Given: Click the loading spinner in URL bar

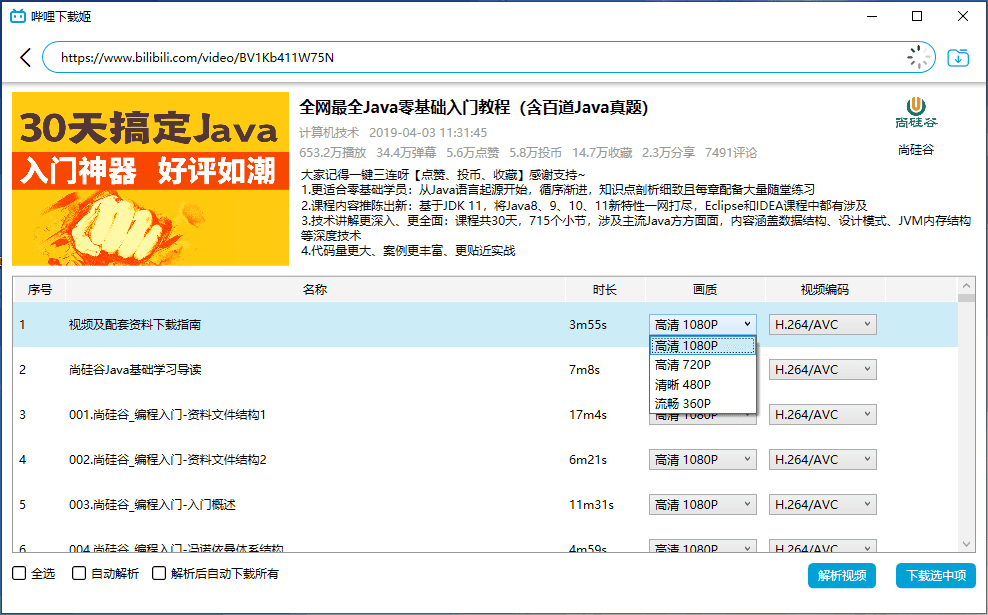Looking at the screenshot, I should tap(919, 57).
